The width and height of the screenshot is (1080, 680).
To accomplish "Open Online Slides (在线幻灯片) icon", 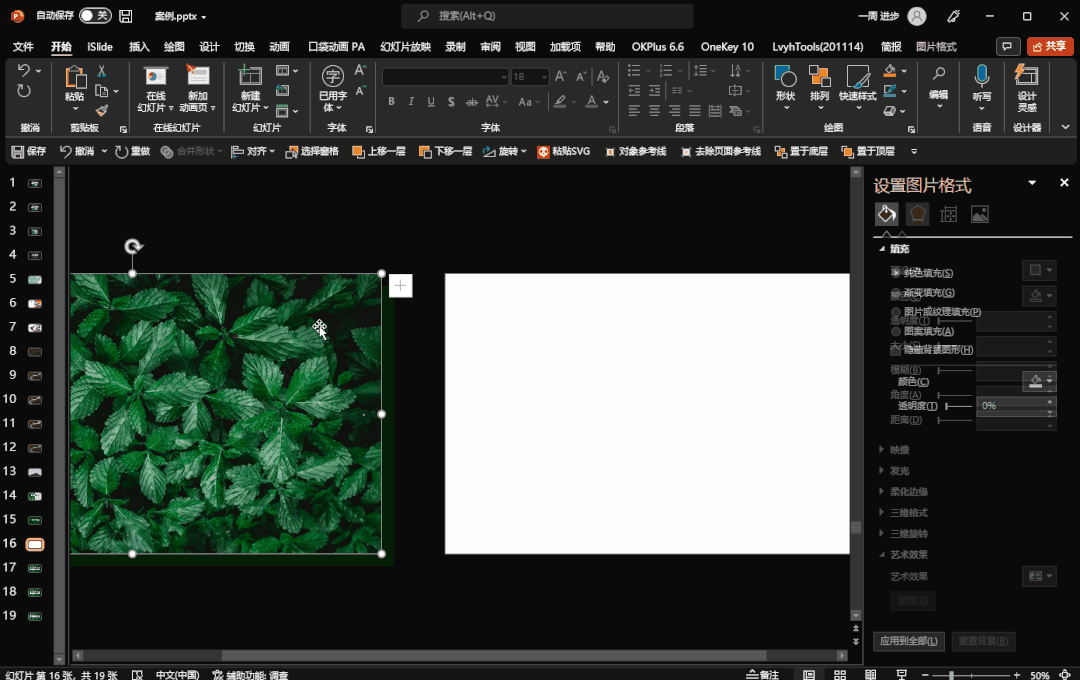I will tap(156, 76).
